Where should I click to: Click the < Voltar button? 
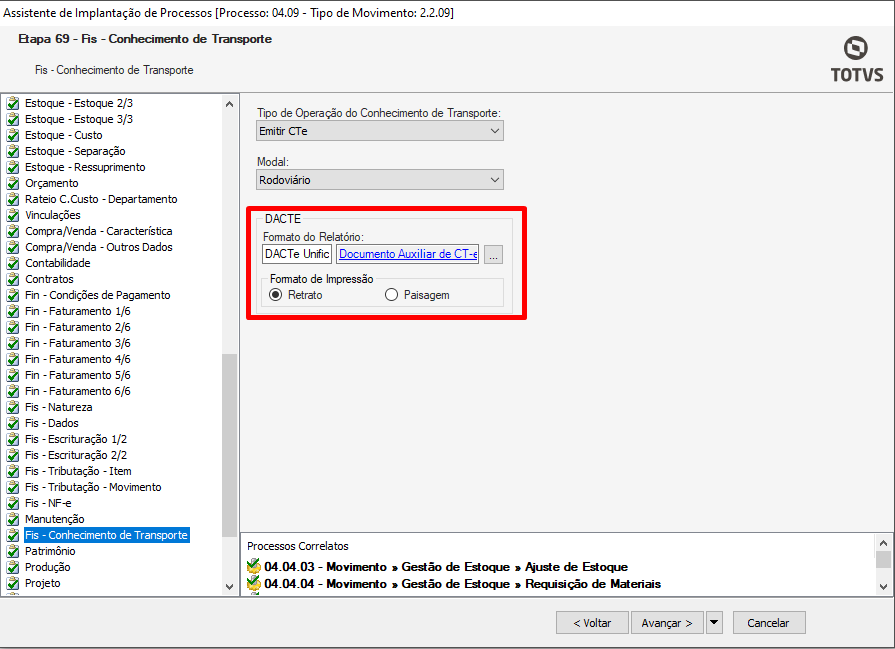click(592, 623)
